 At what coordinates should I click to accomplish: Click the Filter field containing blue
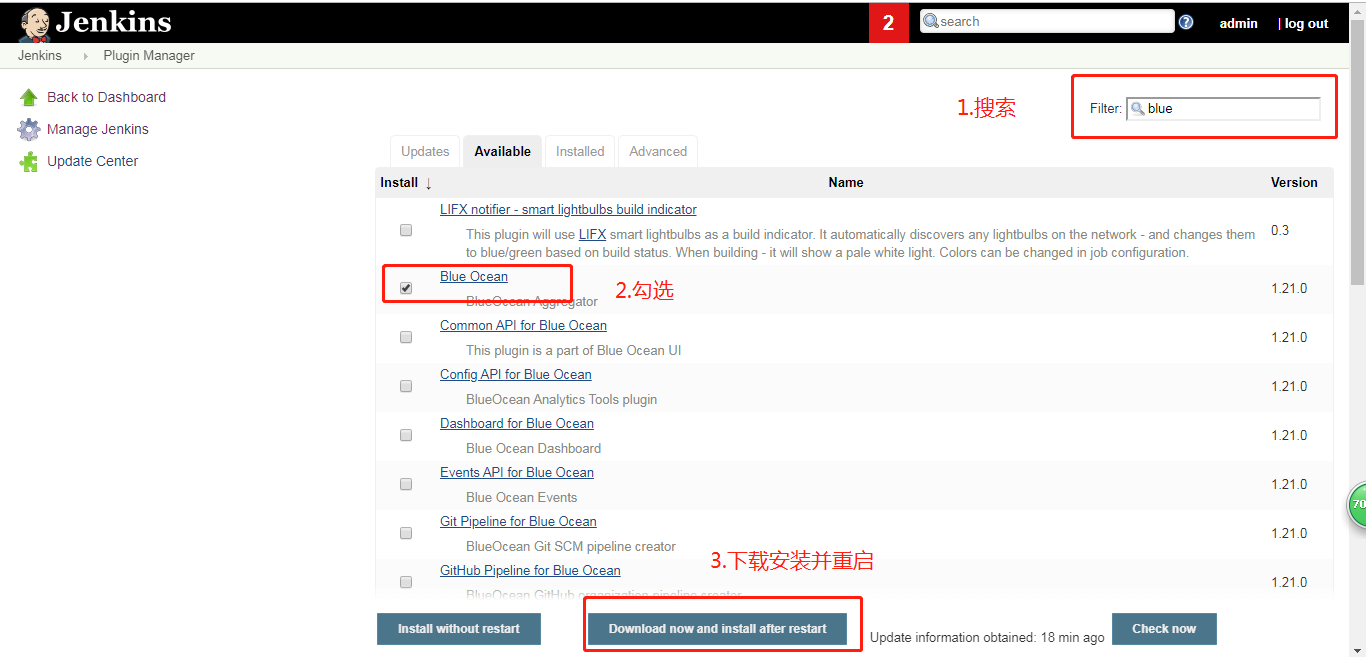click(x=1223, y=108)
